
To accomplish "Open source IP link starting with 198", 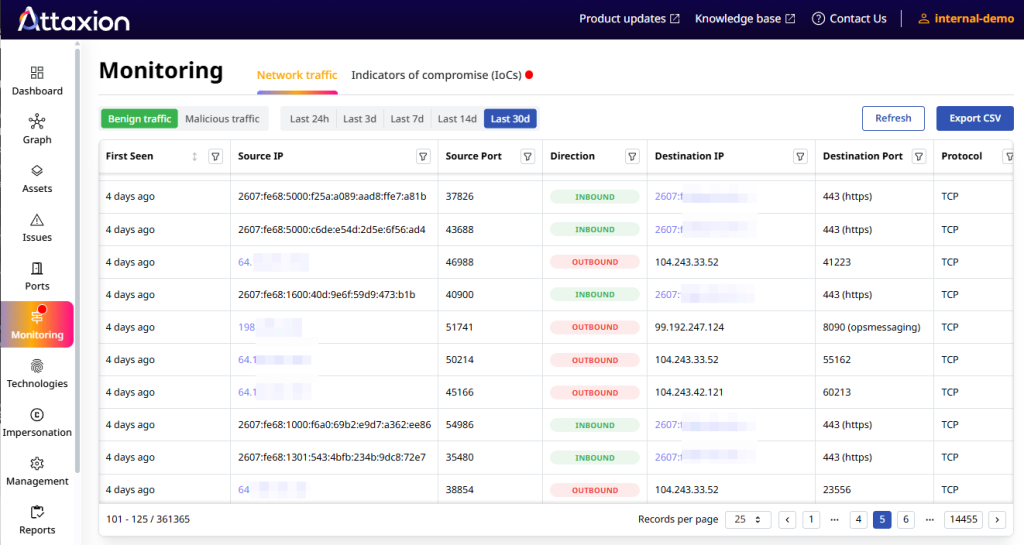I will click(x=269, y=327).
